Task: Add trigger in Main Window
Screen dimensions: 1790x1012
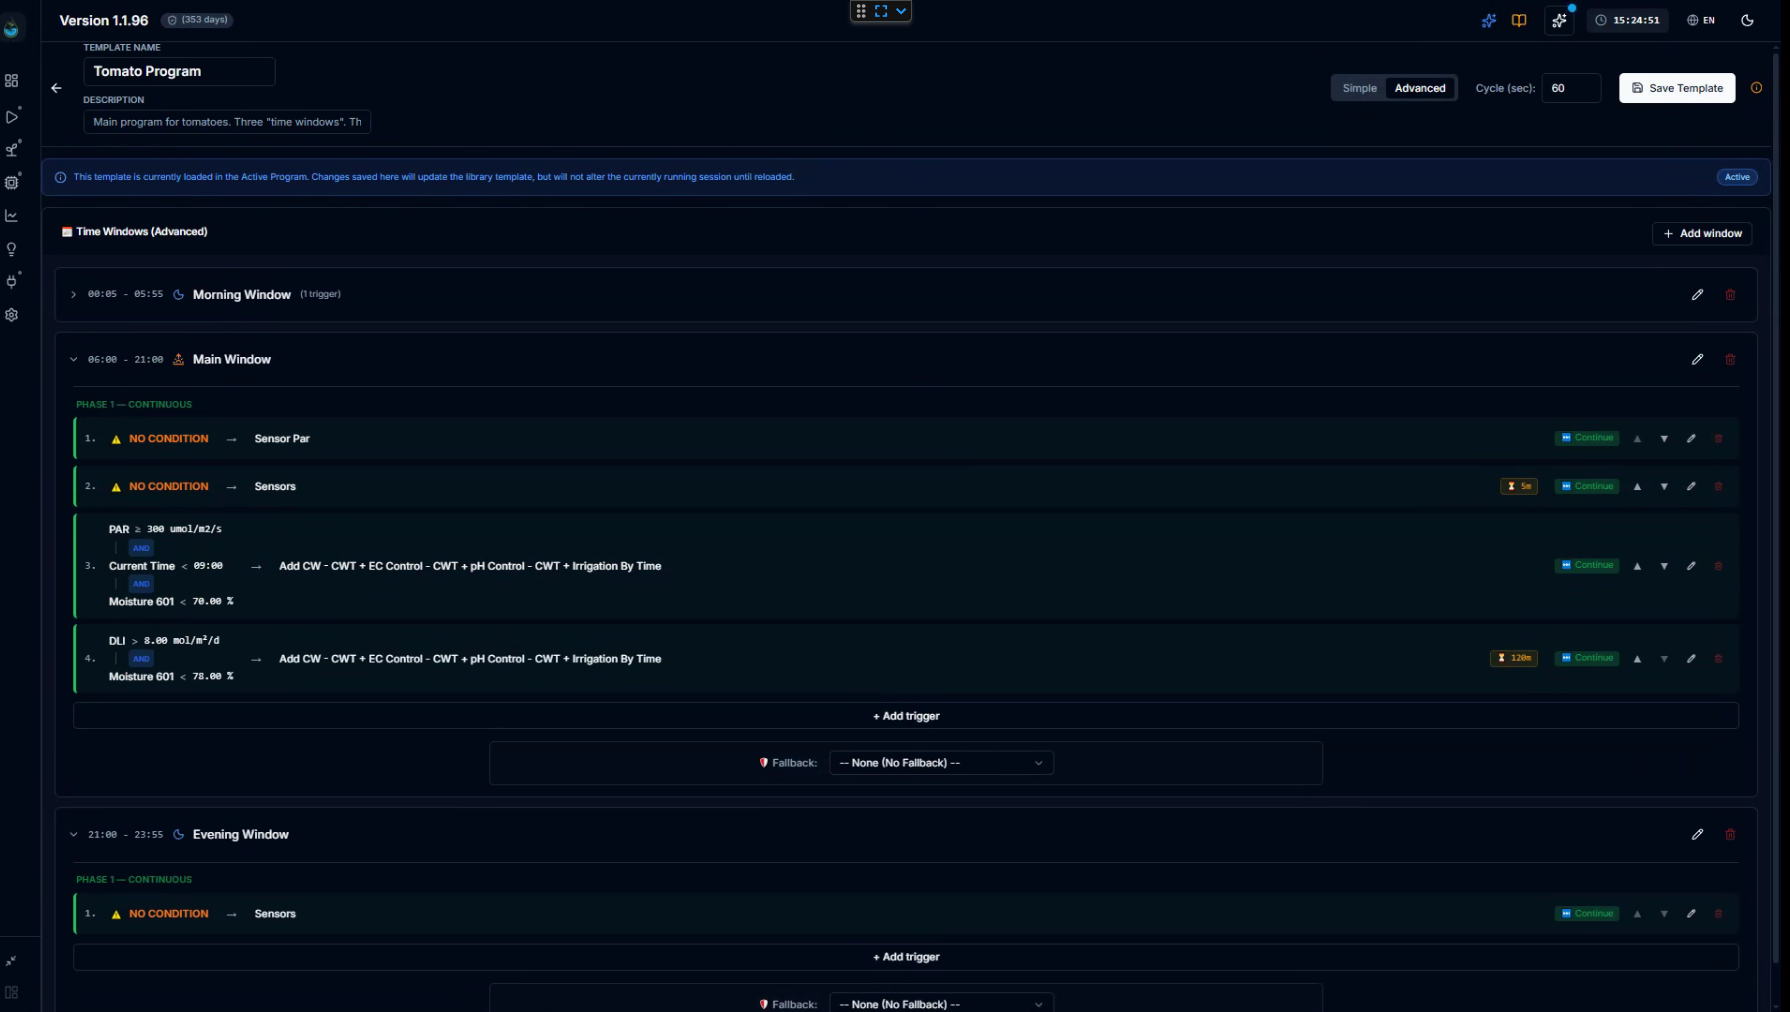Action: (x=906, y=716)
